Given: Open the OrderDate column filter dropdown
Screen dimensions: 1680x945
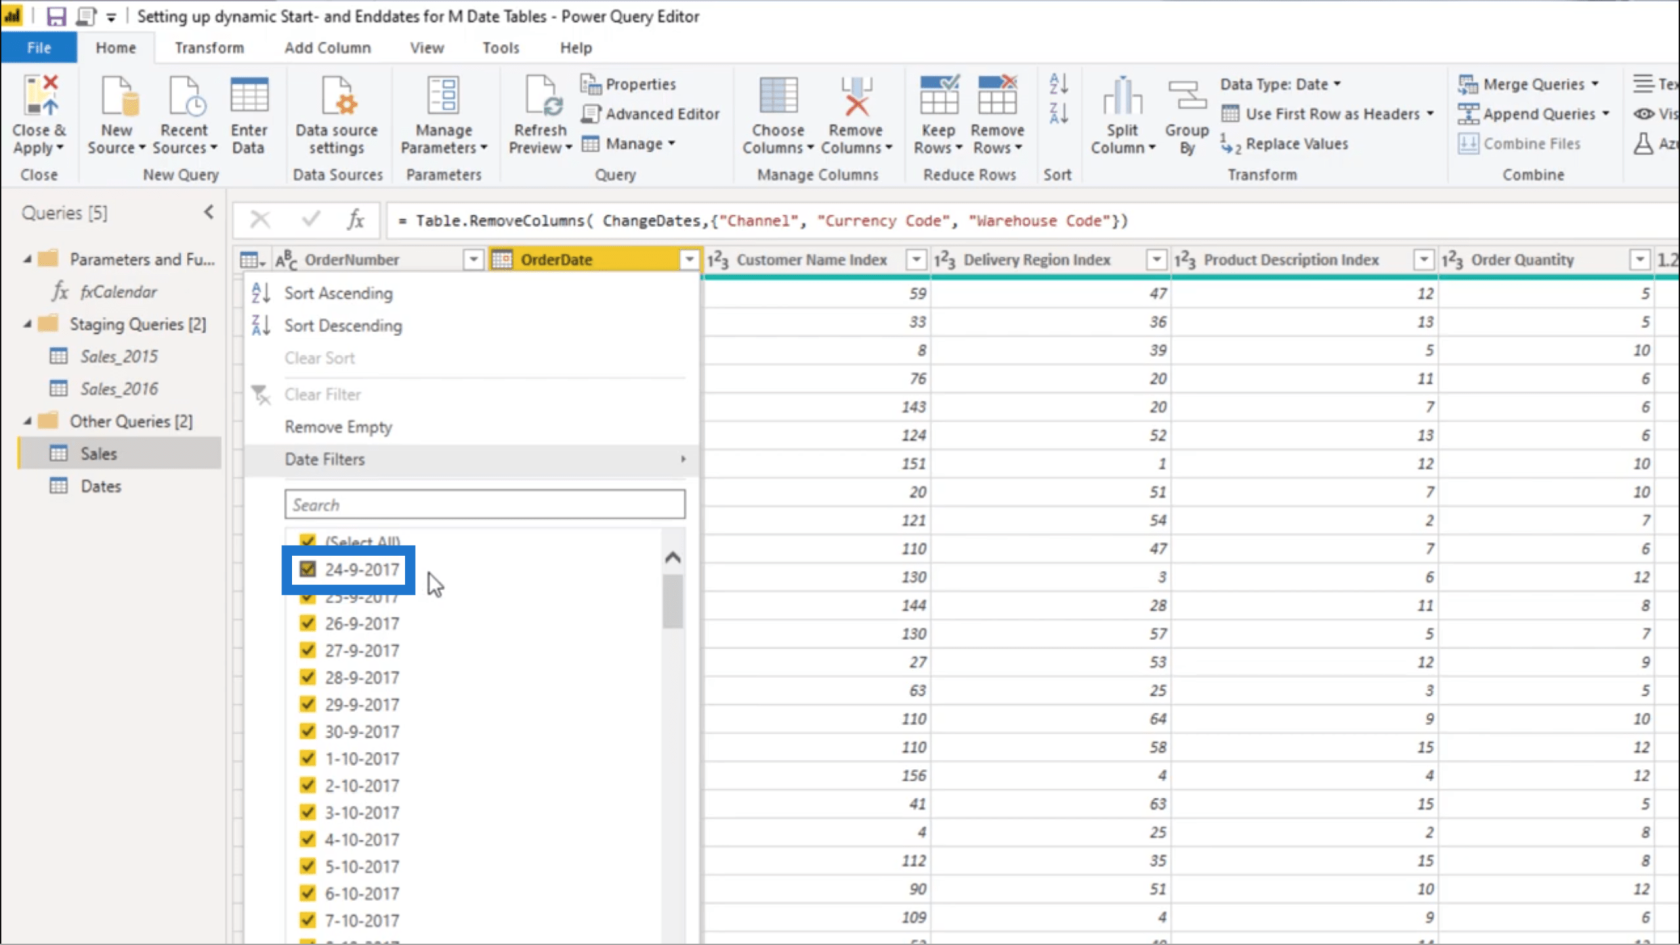Looking at the screenshot, I should 689,260.
